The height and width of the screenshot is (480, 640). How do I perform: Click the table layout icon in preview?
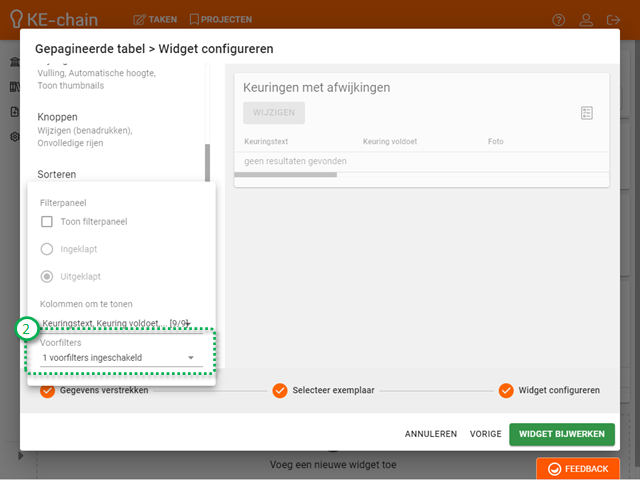587,113
